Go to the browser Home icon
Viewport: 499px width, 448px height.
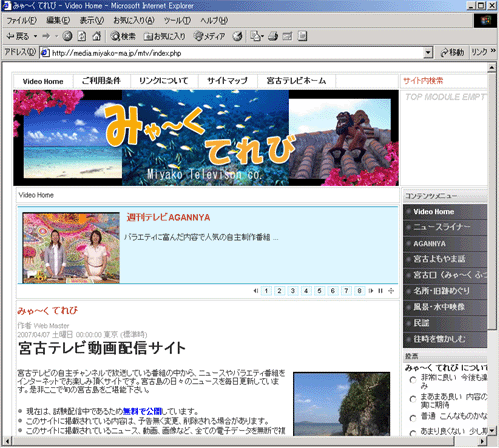click(96, 36)
